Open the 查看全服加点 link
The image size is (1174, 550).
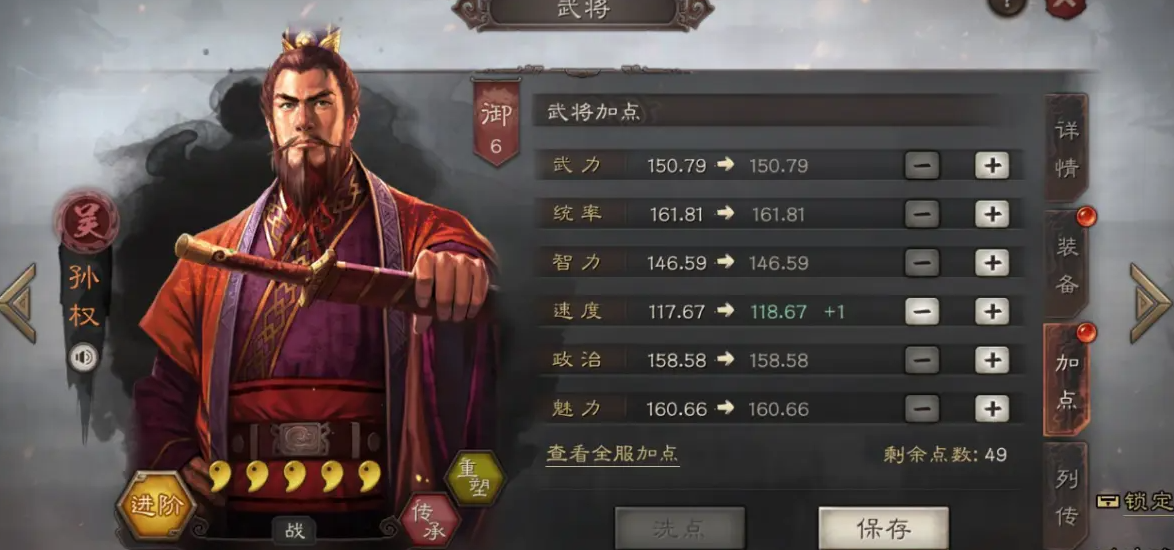[612, 453]
